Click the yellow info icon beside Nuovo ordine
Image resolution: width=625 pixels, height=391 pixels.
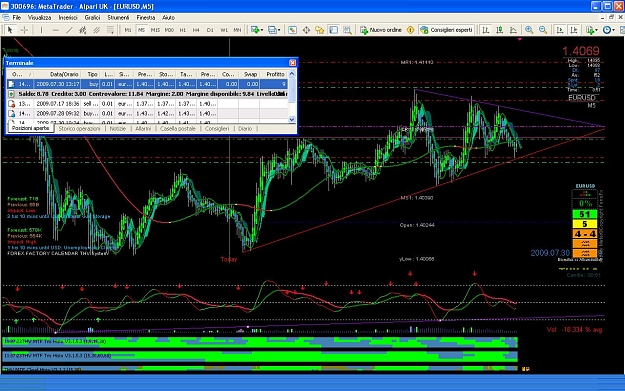click(x=410, y=30)
